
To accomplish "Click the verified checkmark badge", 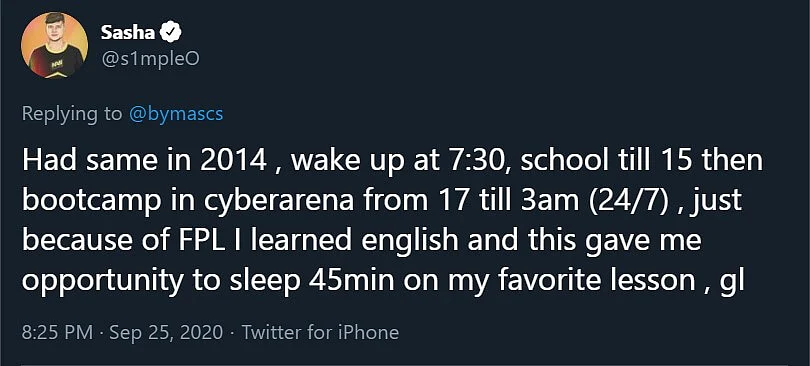I will pyautogui.click(x=171, y=33).
